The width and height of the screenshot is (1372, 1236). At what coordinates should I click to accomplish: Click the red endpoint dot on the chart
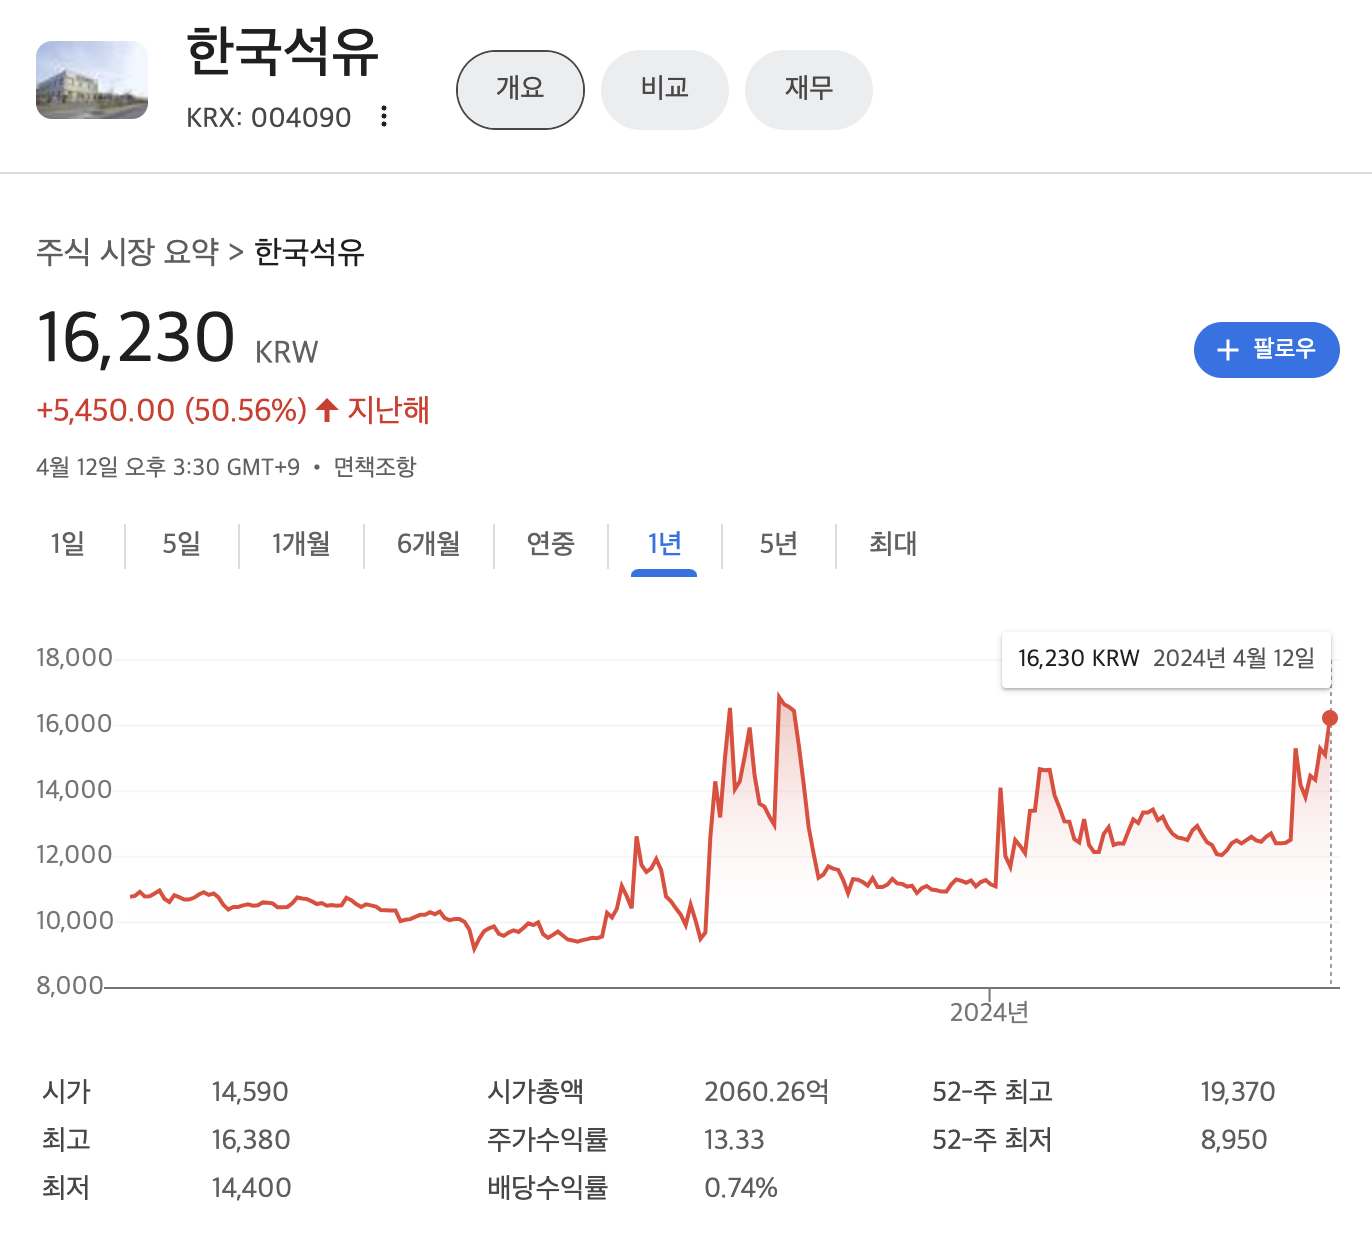tap(1330, 718)
